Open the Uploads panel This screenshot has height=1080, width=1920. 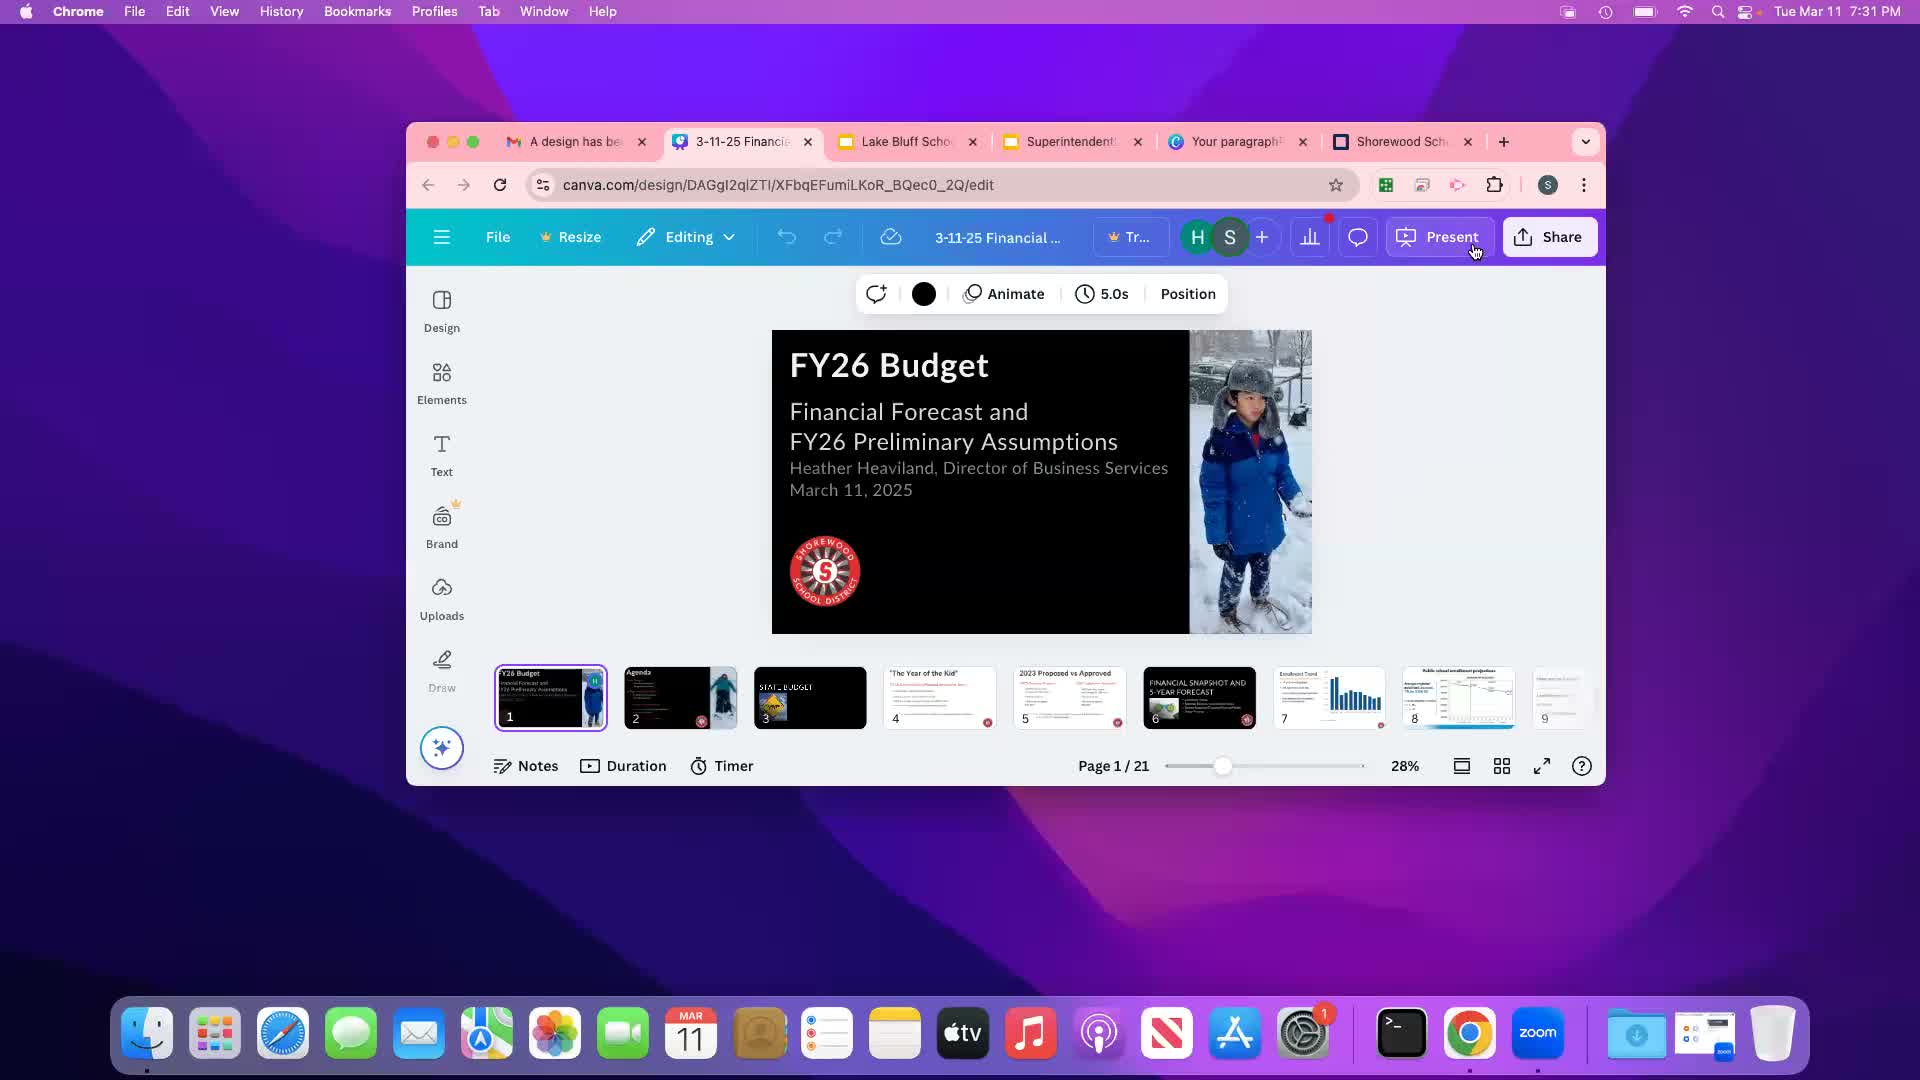441,599
